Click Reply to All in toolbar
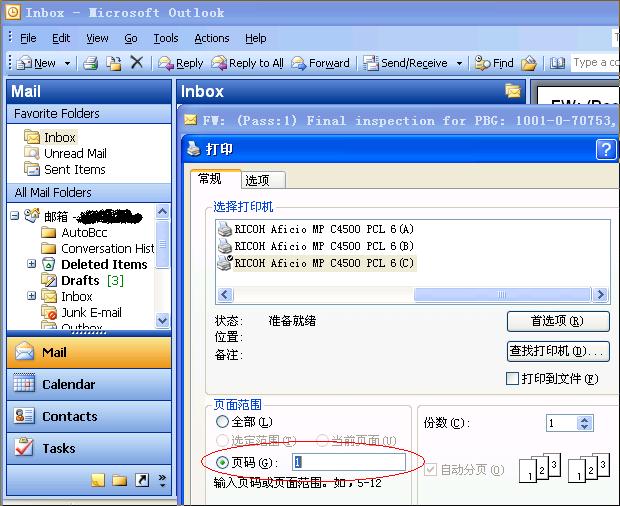Image resolution: width=620 pixels, height=506 pixels. [248, 63]
